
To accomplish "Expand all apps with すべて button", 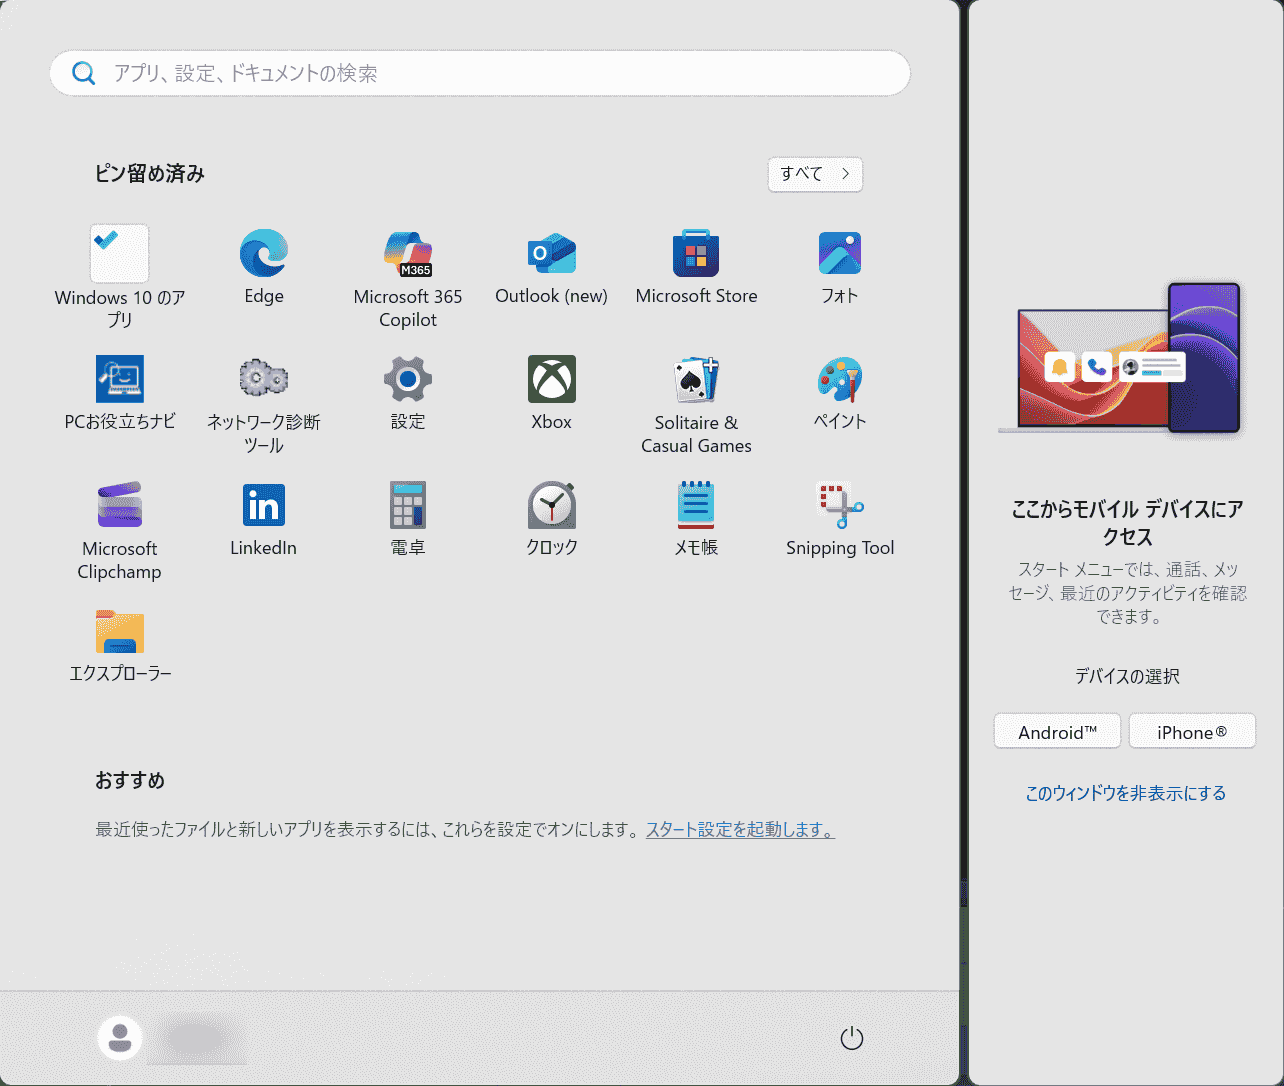I will [x=815, y=174].
